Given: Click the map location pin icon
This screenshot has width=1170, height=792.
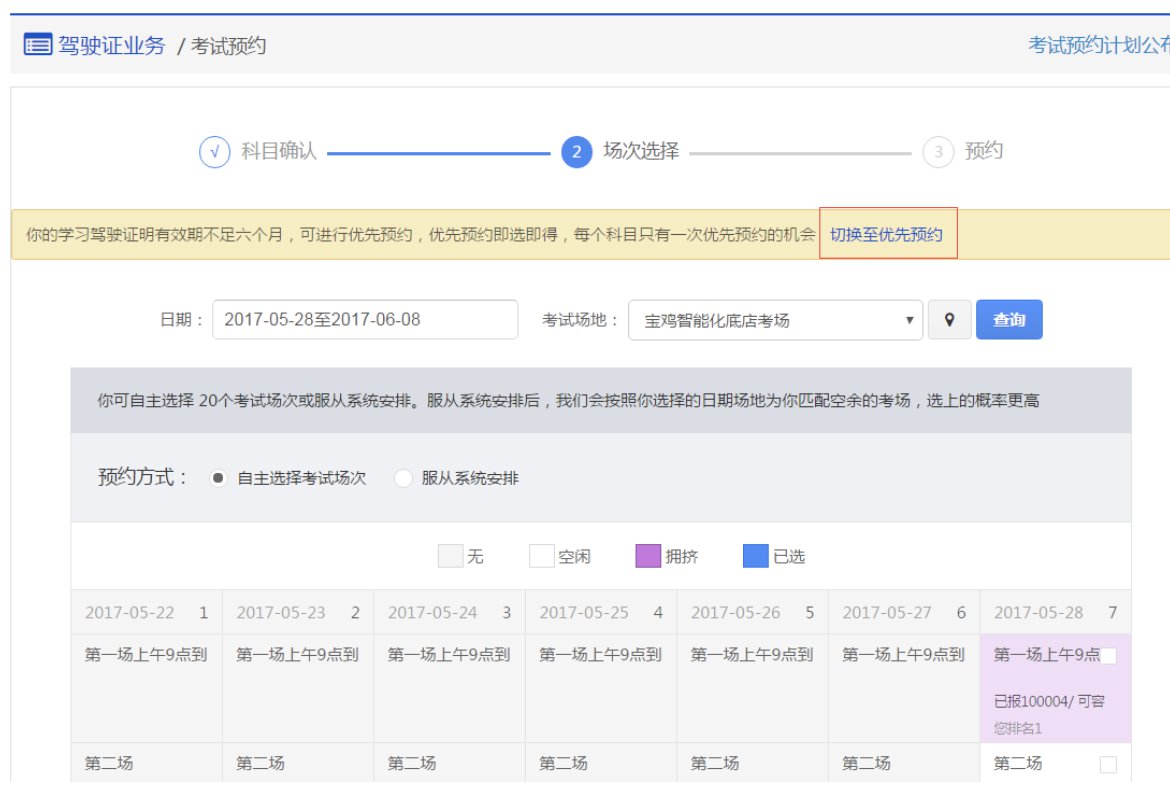Looking at the screenshot, I should (x=949, y=320).
